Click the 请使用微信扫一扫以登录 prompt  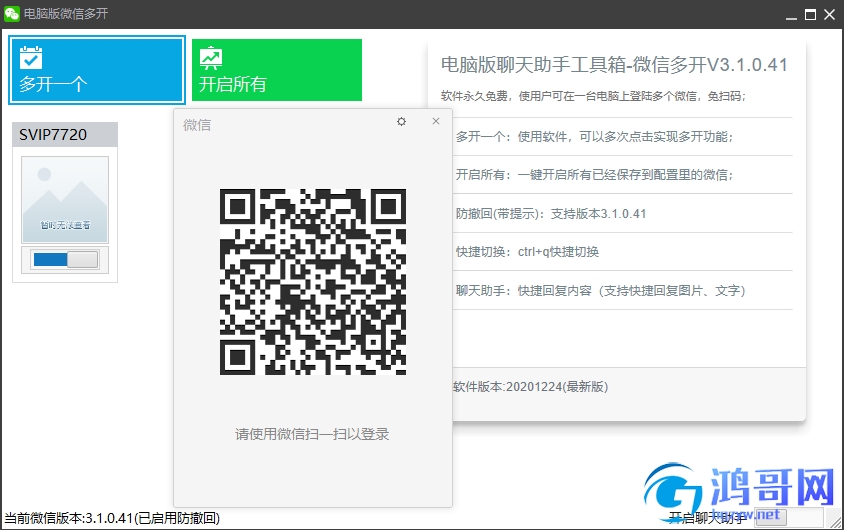point(312,434)
